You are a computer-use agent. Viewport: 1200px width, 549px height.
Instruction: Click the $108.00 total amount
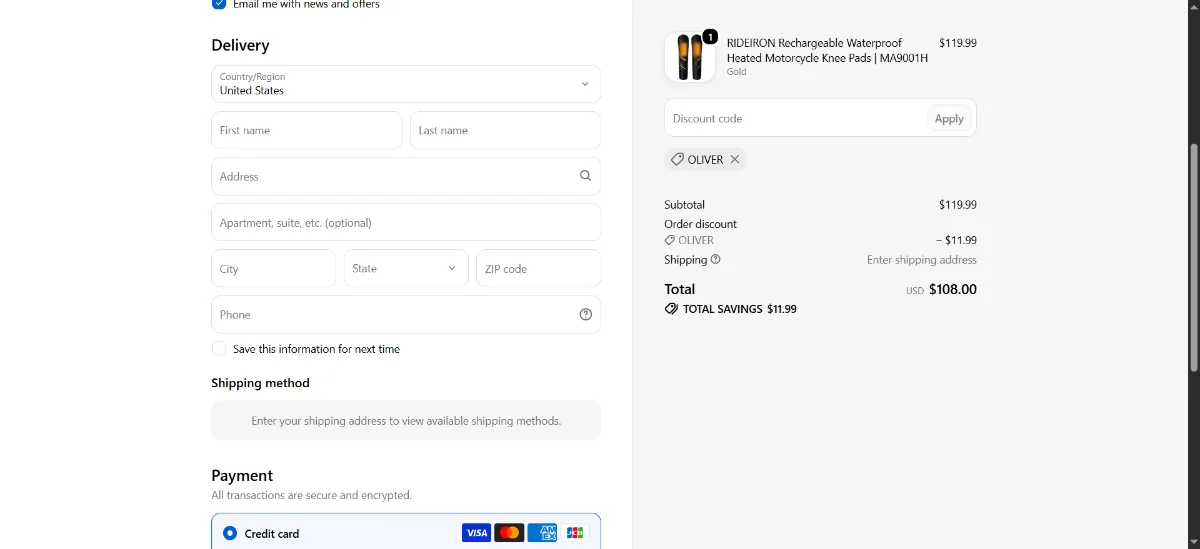953,289
